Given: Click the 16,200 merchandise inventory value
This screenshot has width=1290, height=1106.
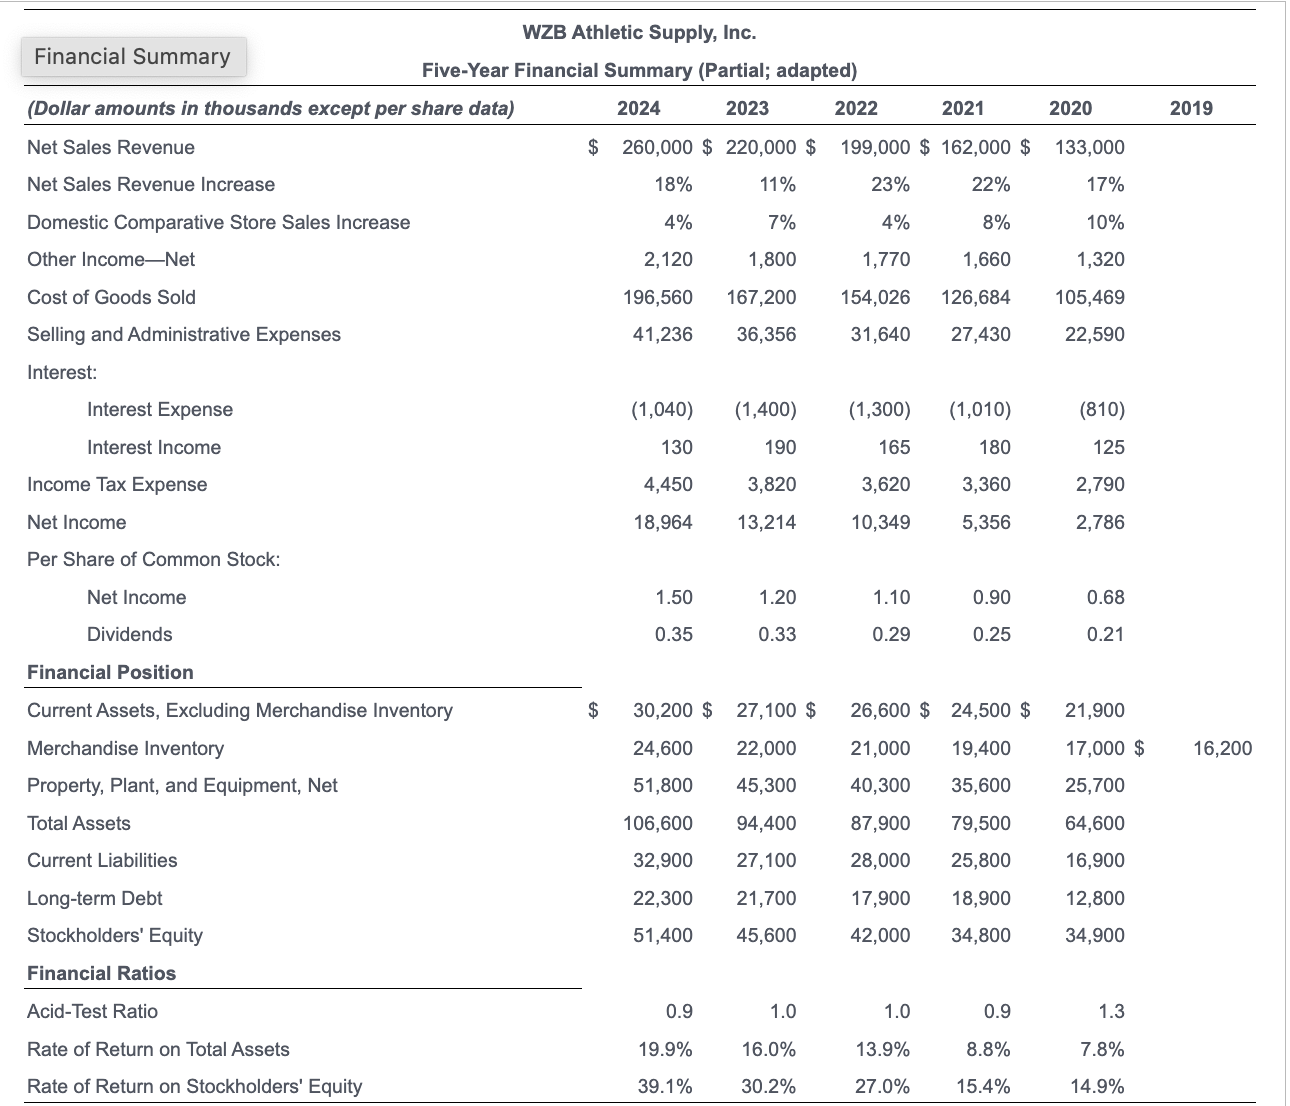Looking at the screenshot, I should coord(1222,748).
